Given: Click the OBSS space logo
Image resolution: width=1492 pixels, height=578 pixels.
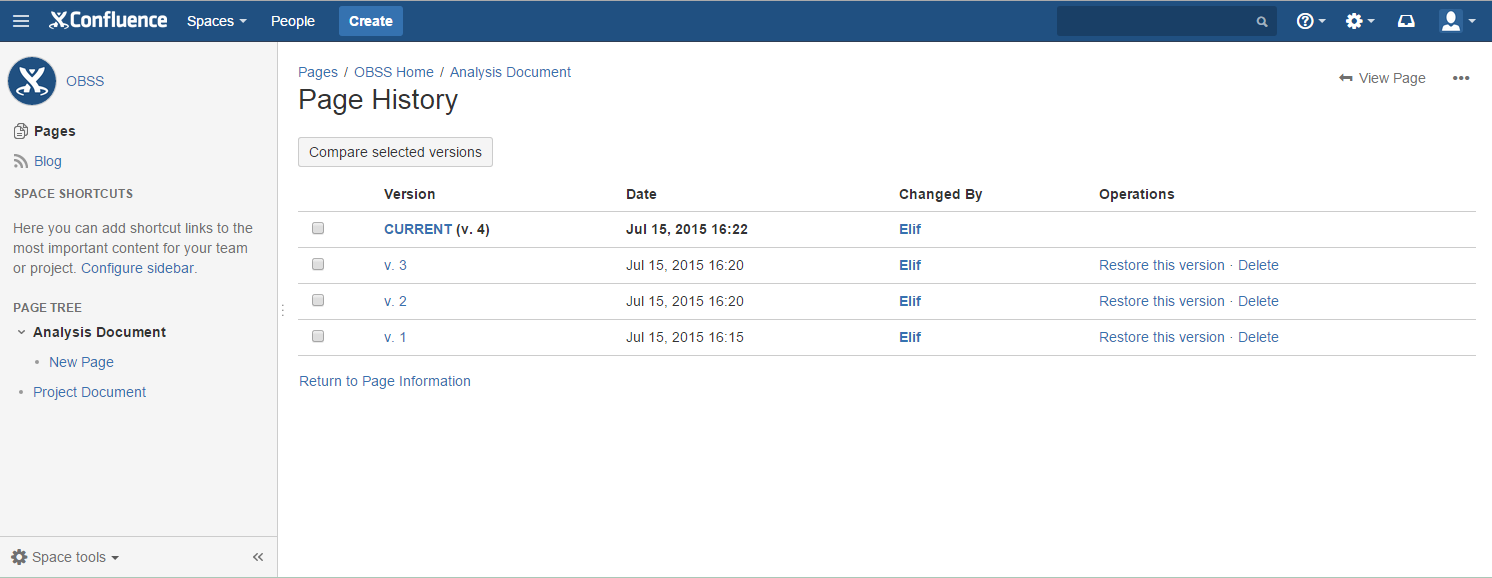Looking at the screenshot, I should (32, 81).
